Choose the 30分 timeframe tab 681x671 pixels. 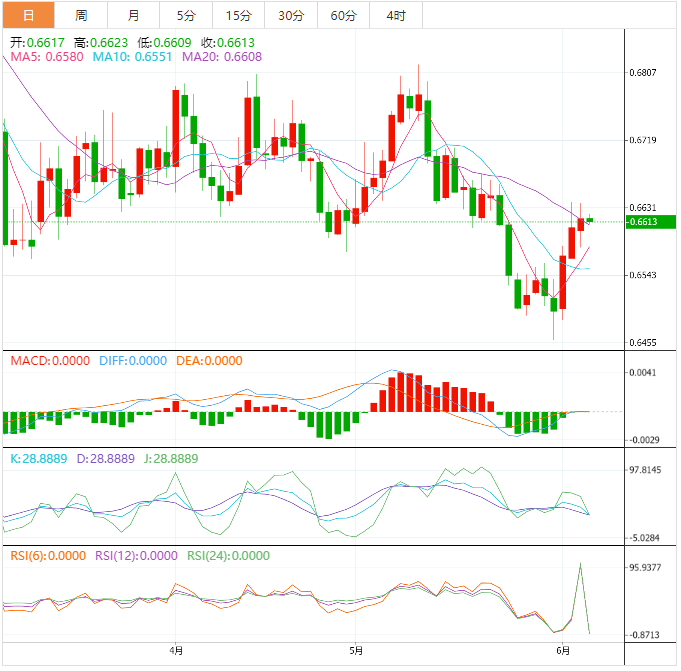coord(291,15)
